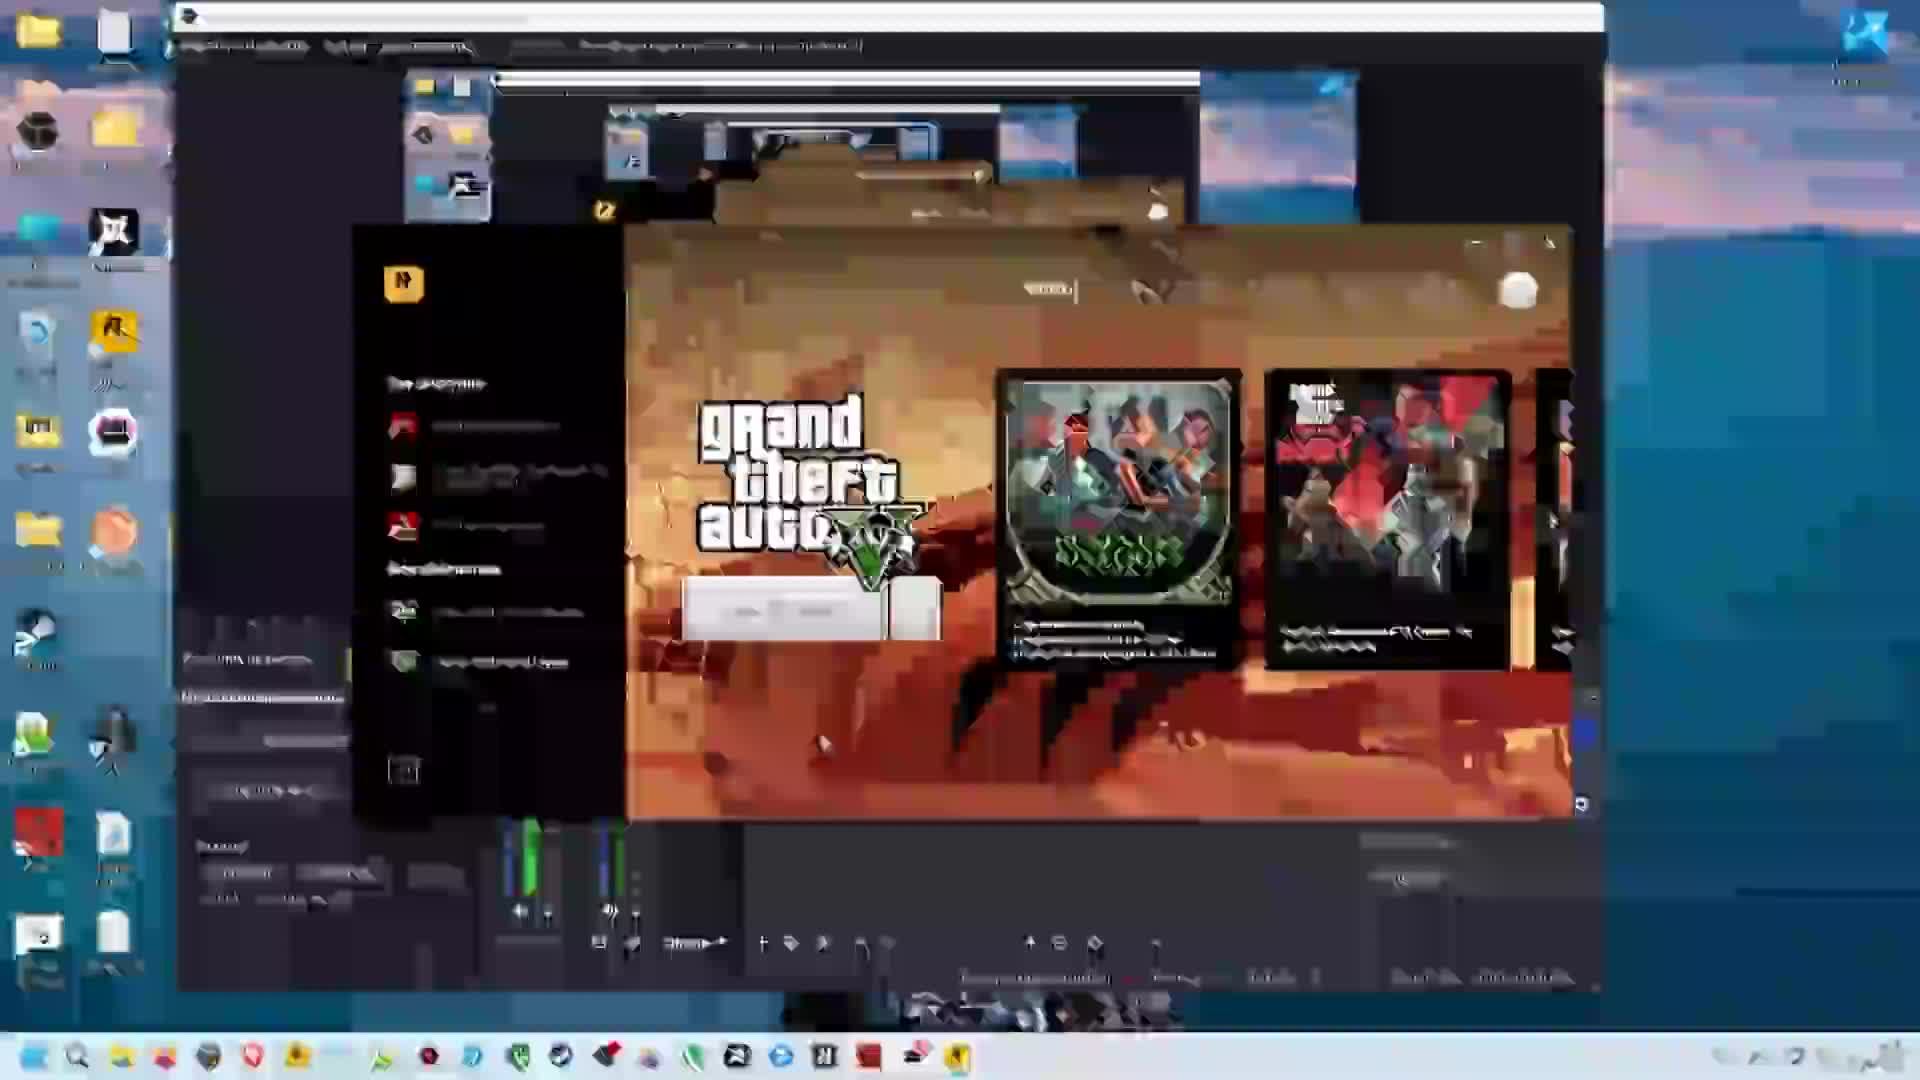
Task: Mute the second audio mixer channel speaker icon
Action: pyautogui.click(x=609, y=911)
